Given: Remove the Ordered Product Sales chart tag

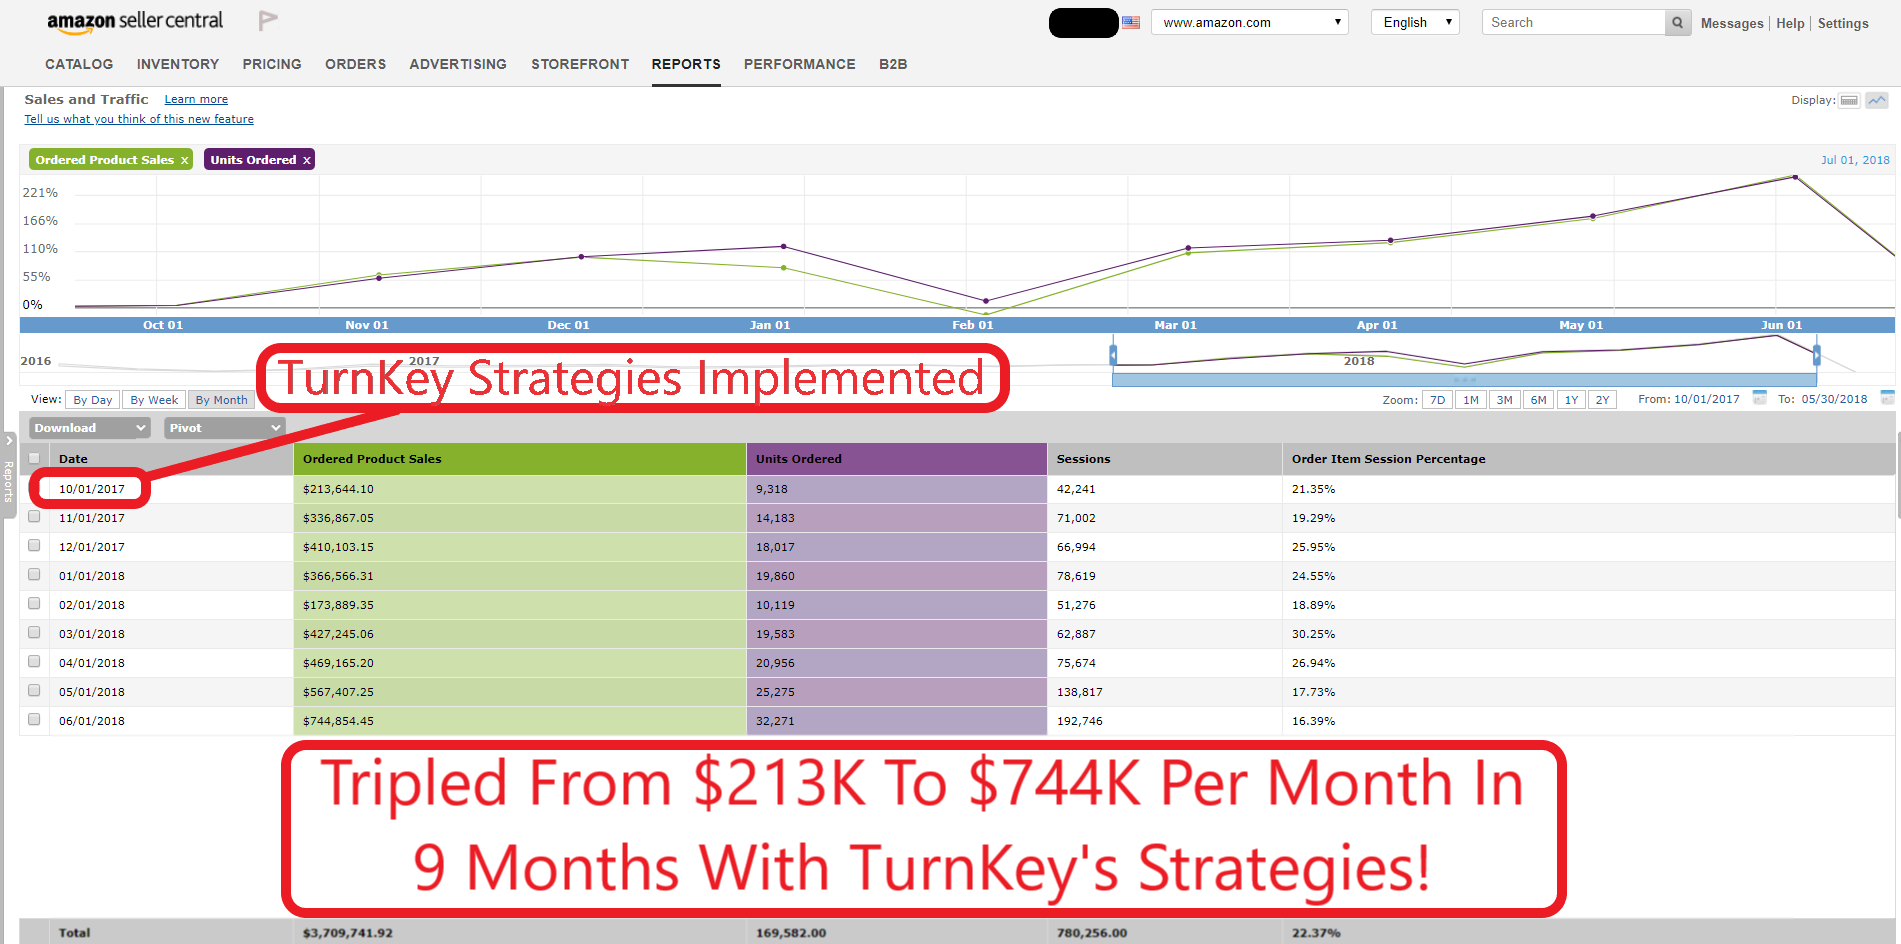Looking at the screenshot, I should 184,160.
